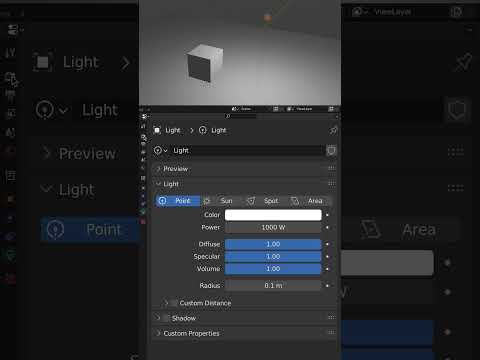This screenshot has width=480, height=360.
Task: Click the Radius 0.1 m field
Action: [273, 286]
